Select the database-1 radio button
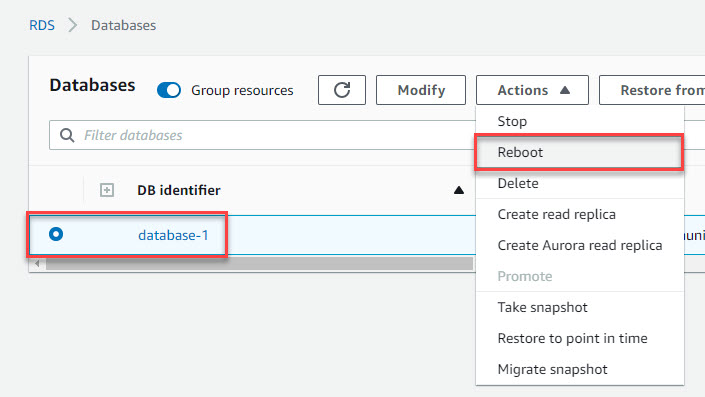Image resolution: width=705 pixels, height=397 pixels. pyautogui.click(x=56, y=234)
